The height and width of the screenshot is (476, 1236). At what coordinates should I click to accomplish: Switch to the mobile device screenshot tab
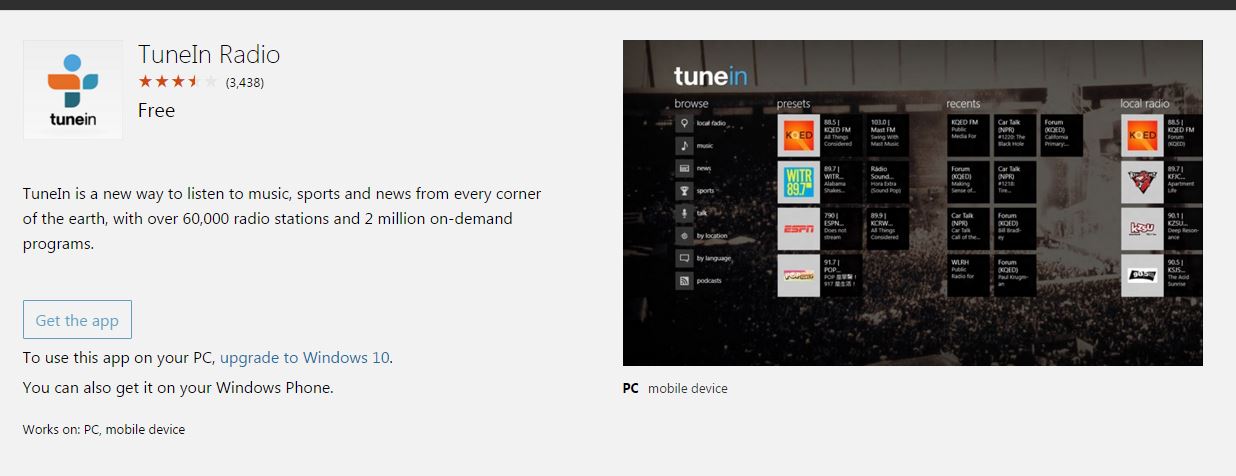[x=687, y=388]
